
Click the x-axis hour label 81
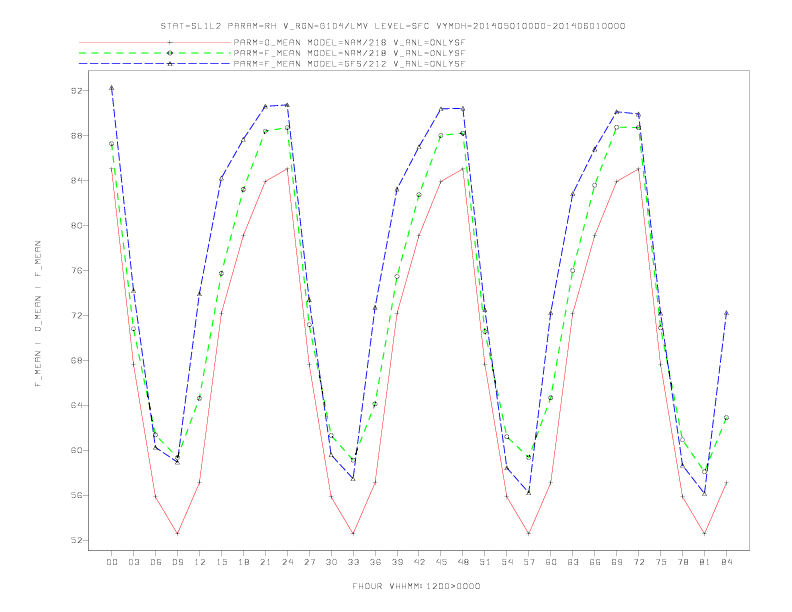point(705,562)
